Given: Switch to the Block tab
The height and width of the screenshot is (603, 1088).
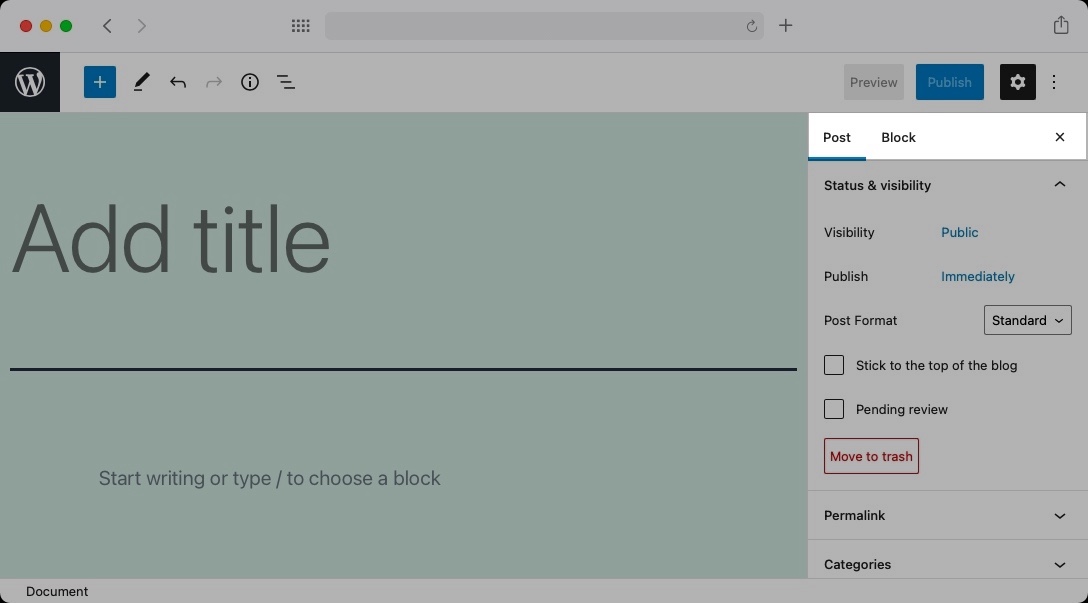Looking at the screenshot, I should point(897,137).
